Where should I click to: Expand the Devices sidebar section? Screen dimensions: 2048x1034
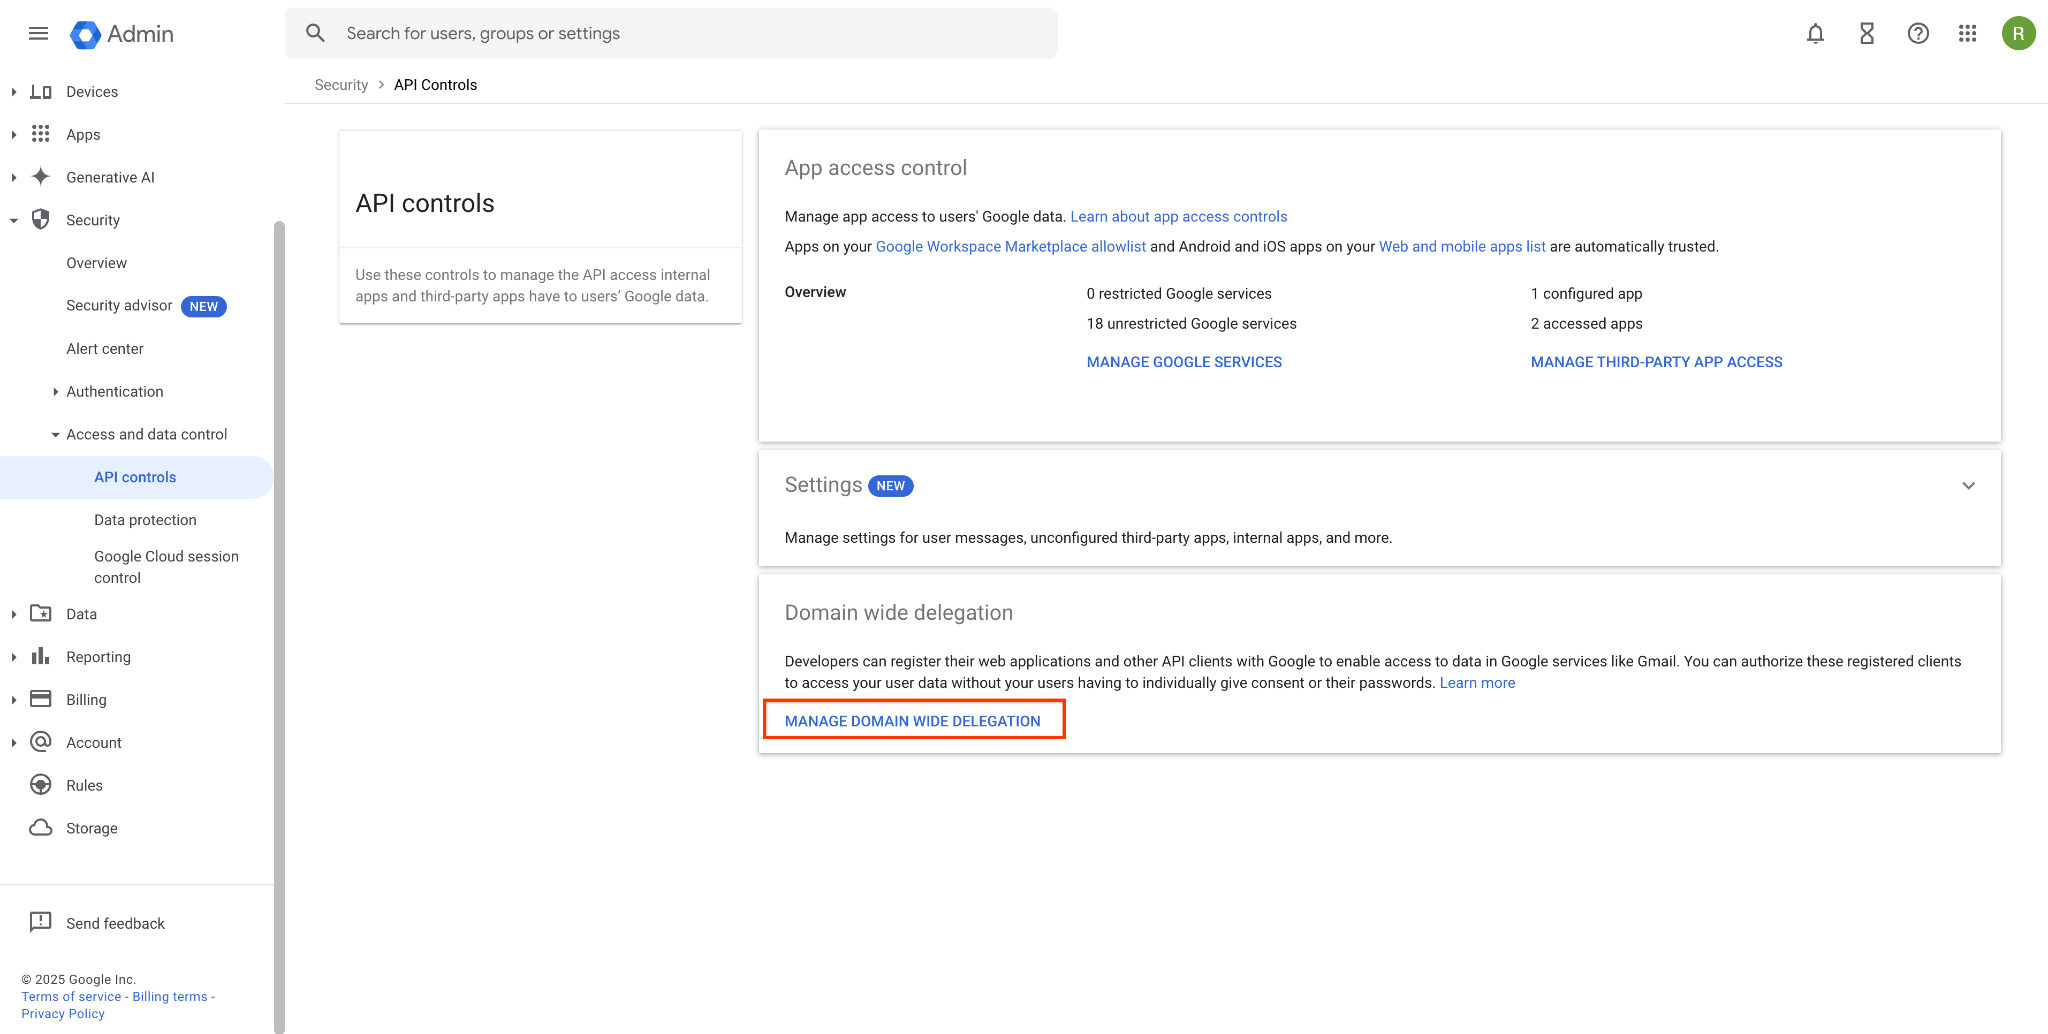tap(14, 91)
